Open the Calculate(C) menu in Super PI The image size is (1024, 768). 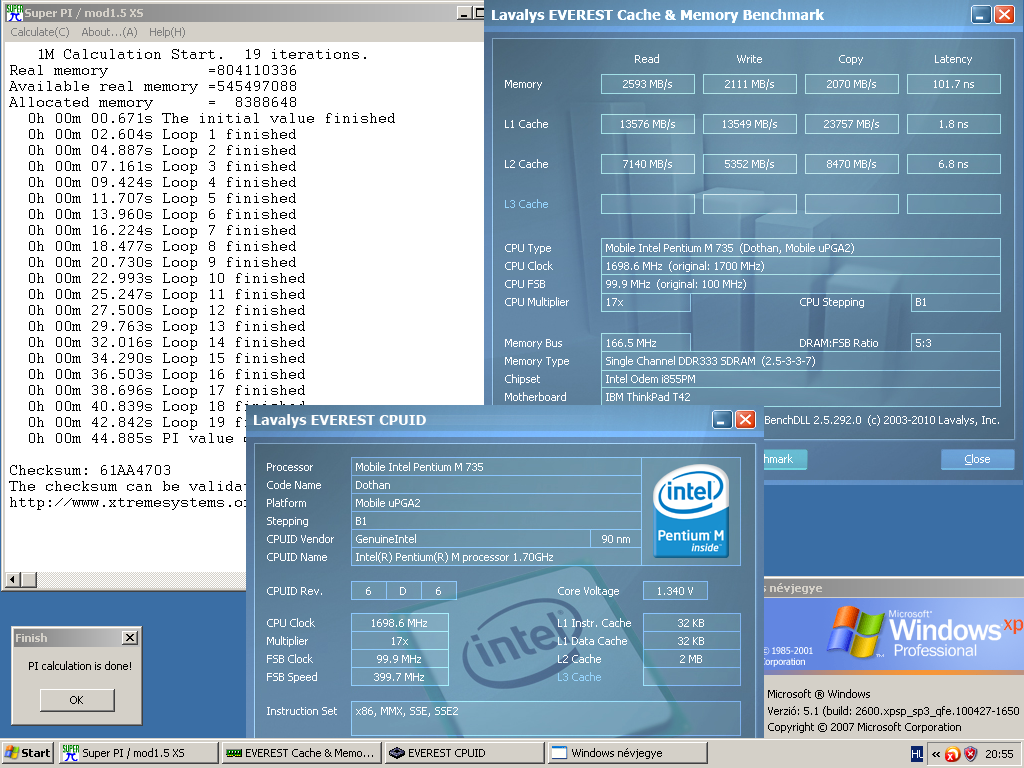tap(40, 32)
